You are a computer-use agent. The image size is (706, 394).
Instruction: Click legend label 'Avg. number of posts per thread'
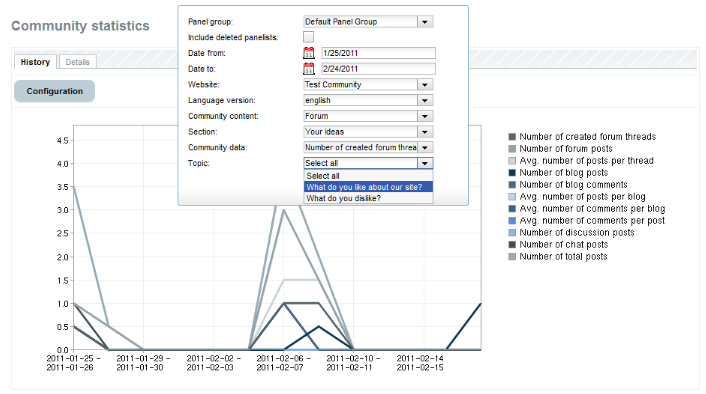[587, 161]
